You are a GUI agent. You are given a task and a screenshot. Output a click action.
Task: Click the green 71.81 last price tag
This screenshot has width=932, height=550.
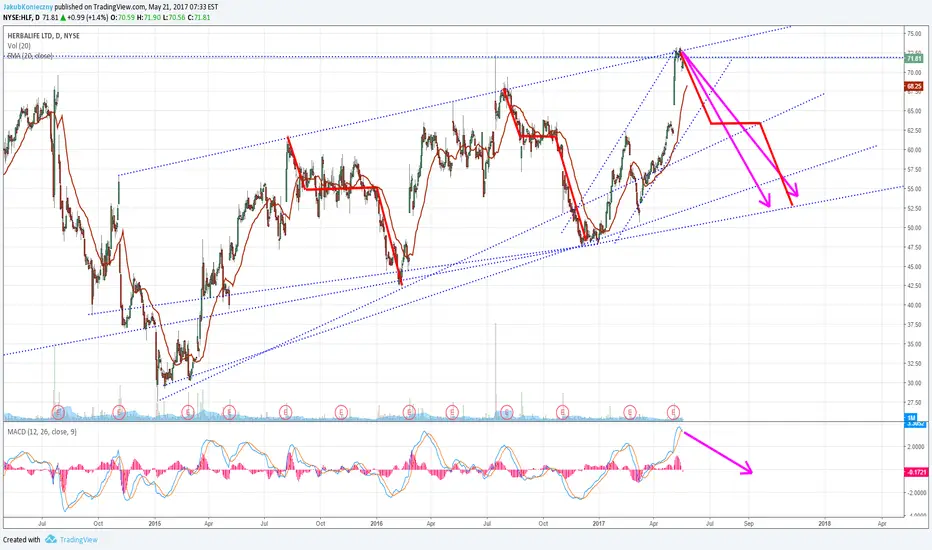point(914,58)
